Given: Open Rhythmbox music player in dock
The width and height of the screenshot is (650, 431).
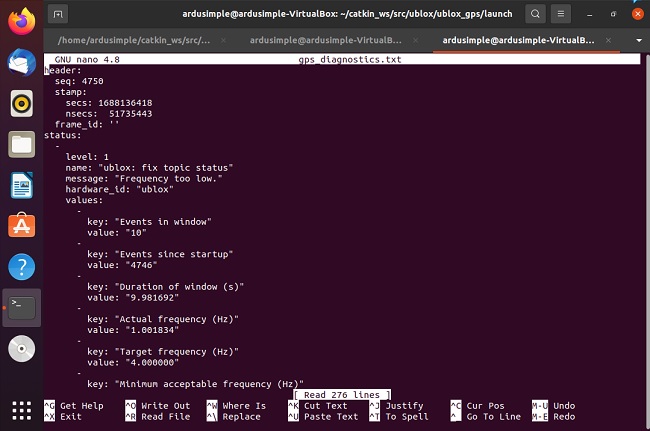Looking at the screenshot, I should click(x=21, y=103).
